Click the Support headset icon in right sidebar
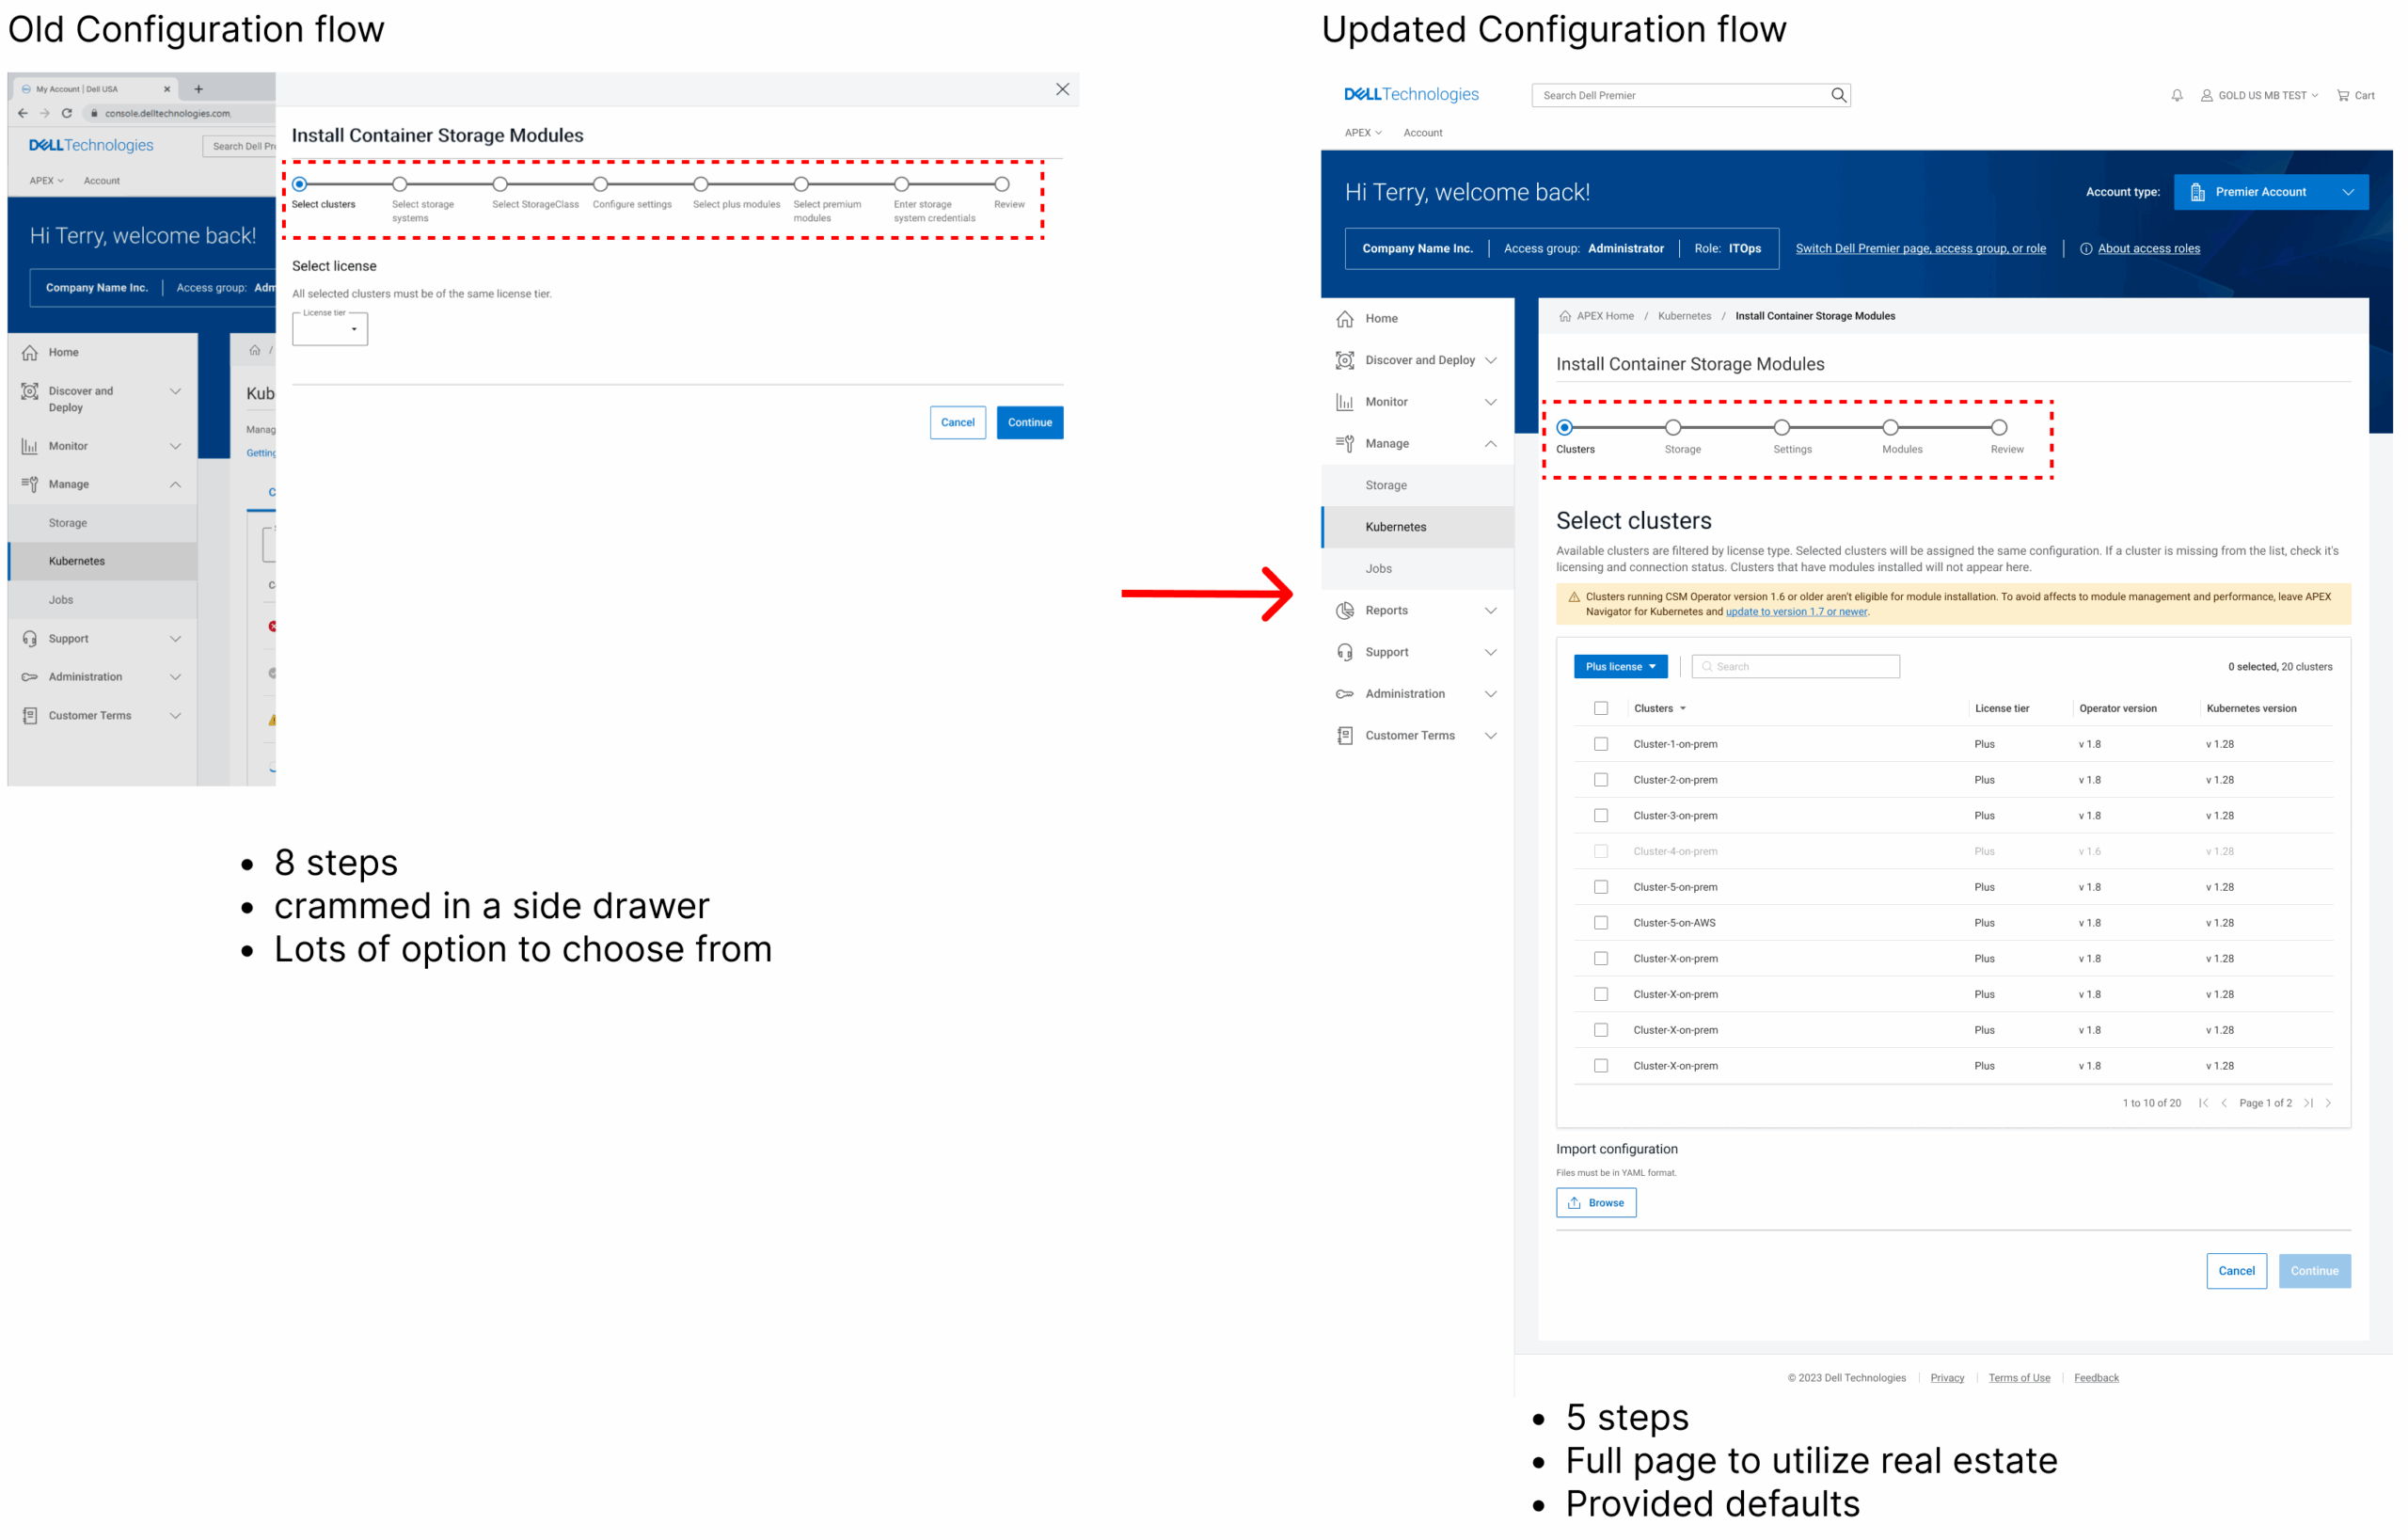This screenshot has height=1540, width=2408. click(1345, 652)
